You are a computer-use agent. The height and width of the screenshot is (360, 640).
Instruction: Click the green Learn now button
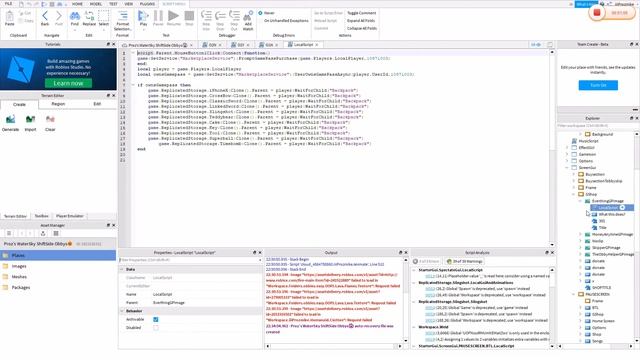pos(68,83)
